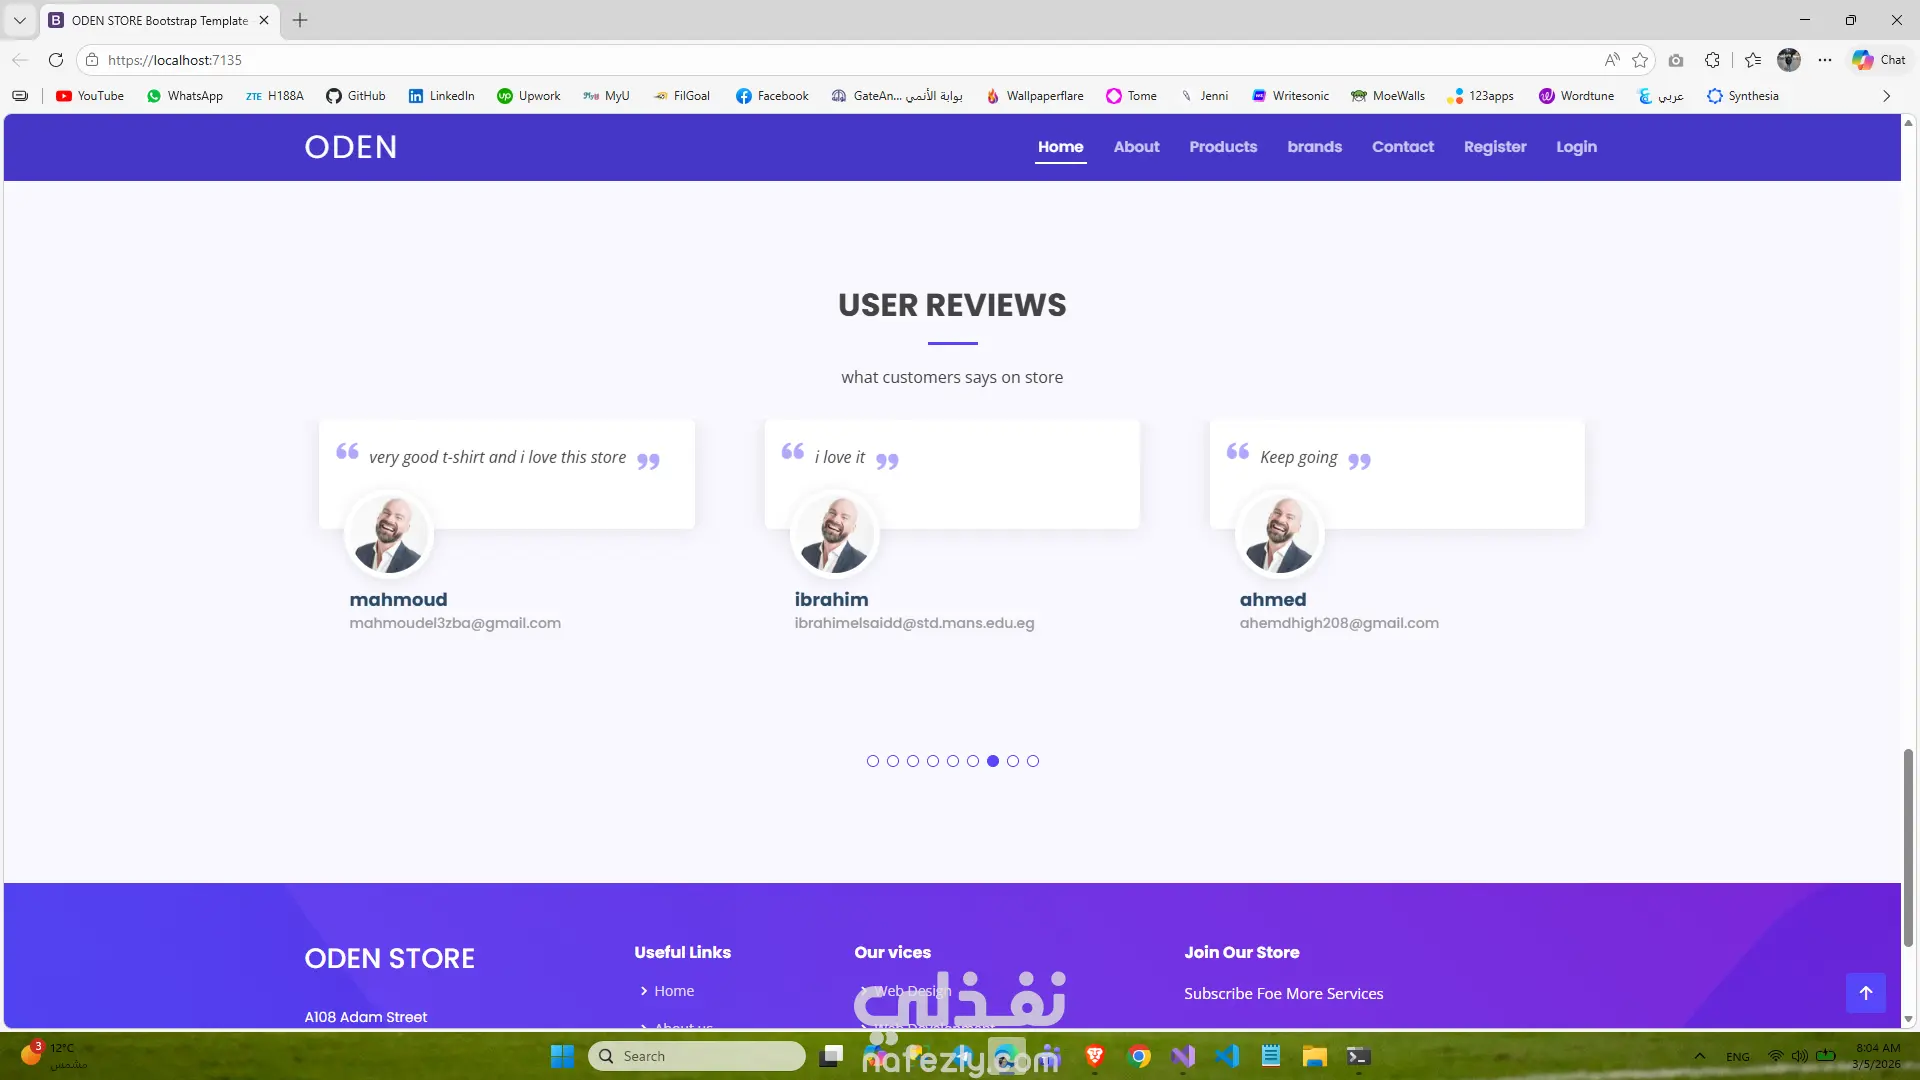Show hidden system tray icons
This screenshot has width=1920, height=1080.
[1699, 1056]
